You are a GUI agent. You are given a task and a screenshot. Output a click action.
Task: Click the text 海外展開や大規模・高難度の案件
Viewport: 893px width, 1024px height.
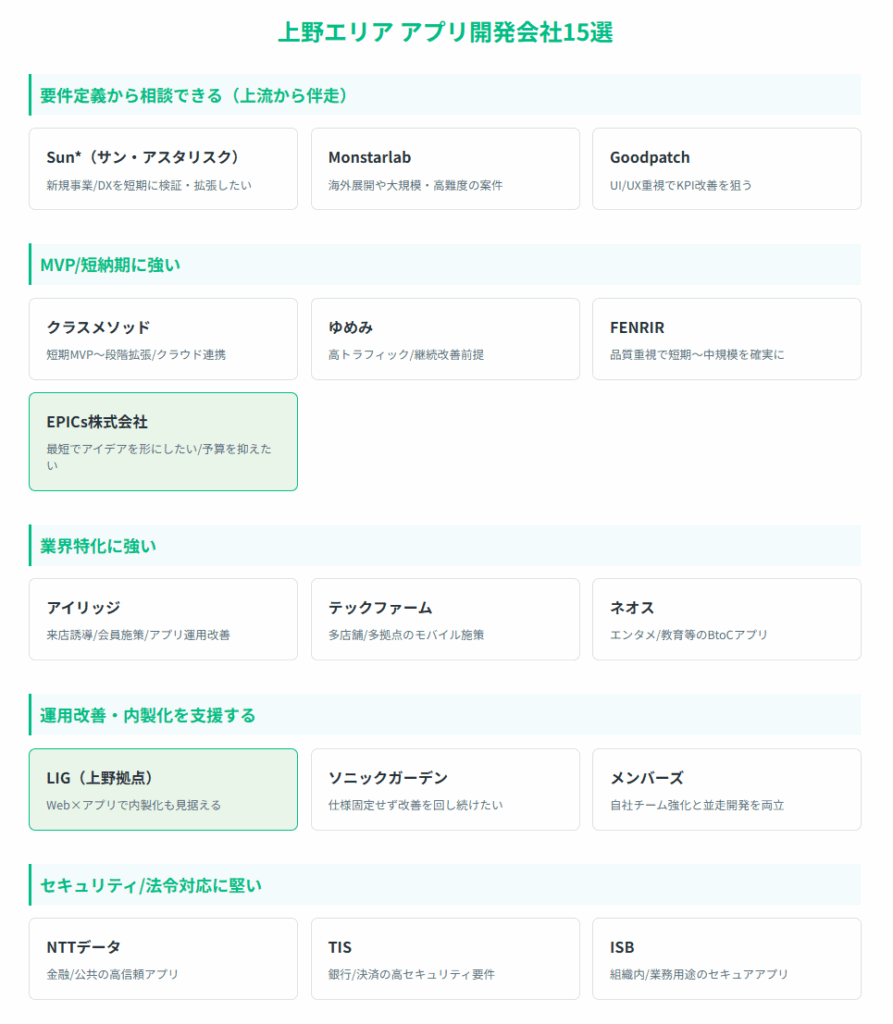(415, 185)
